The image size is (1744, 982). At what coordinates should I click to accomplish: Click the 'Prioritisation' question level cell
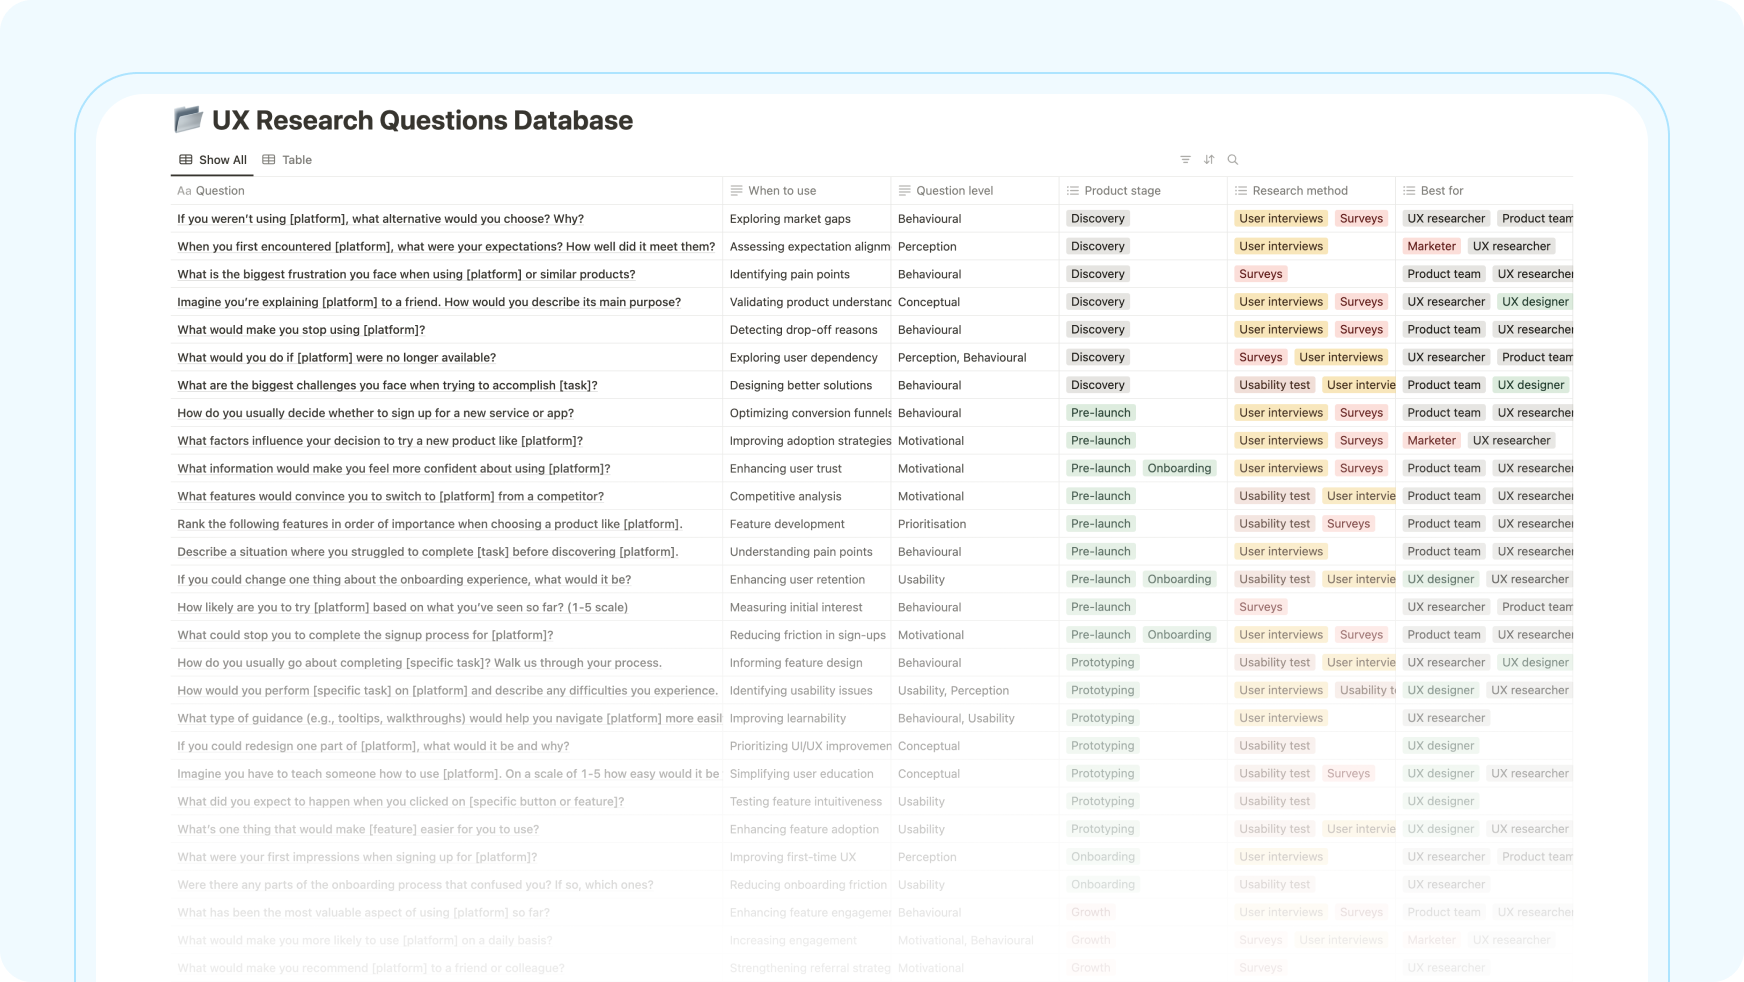click(932, 524)
